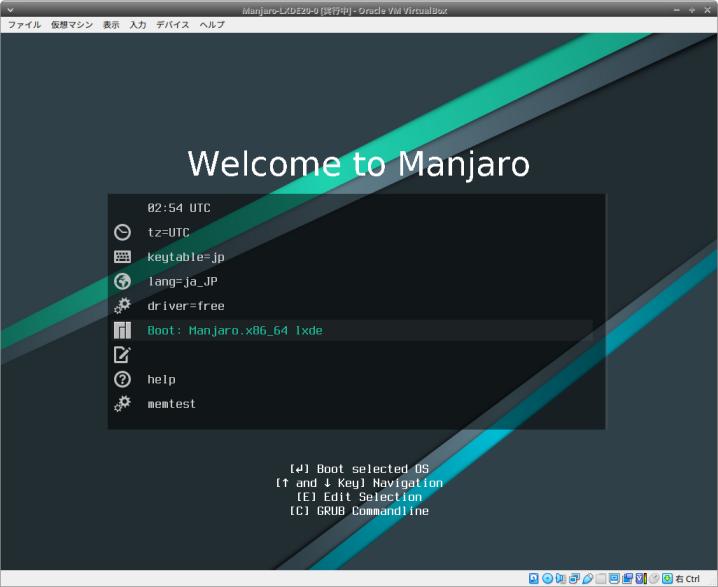Open the ファイル menu
The image size is (718, 587).
click(x=24, y=25)
